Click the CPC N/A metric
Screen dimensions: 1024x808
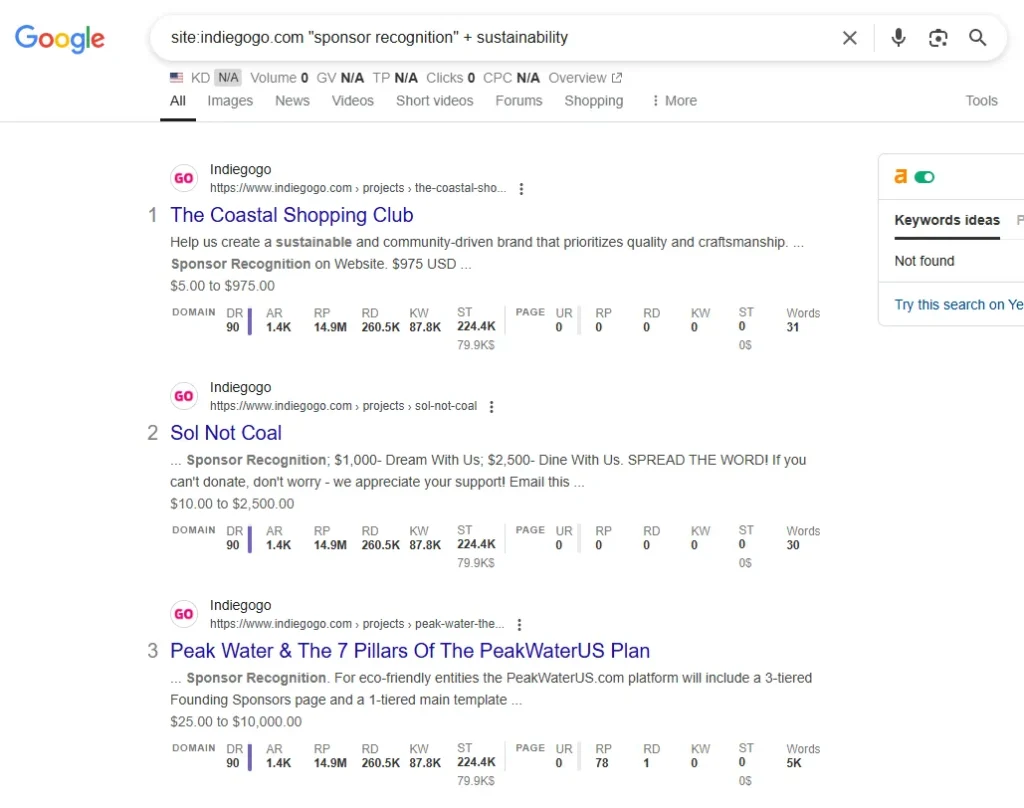point(511,78)
